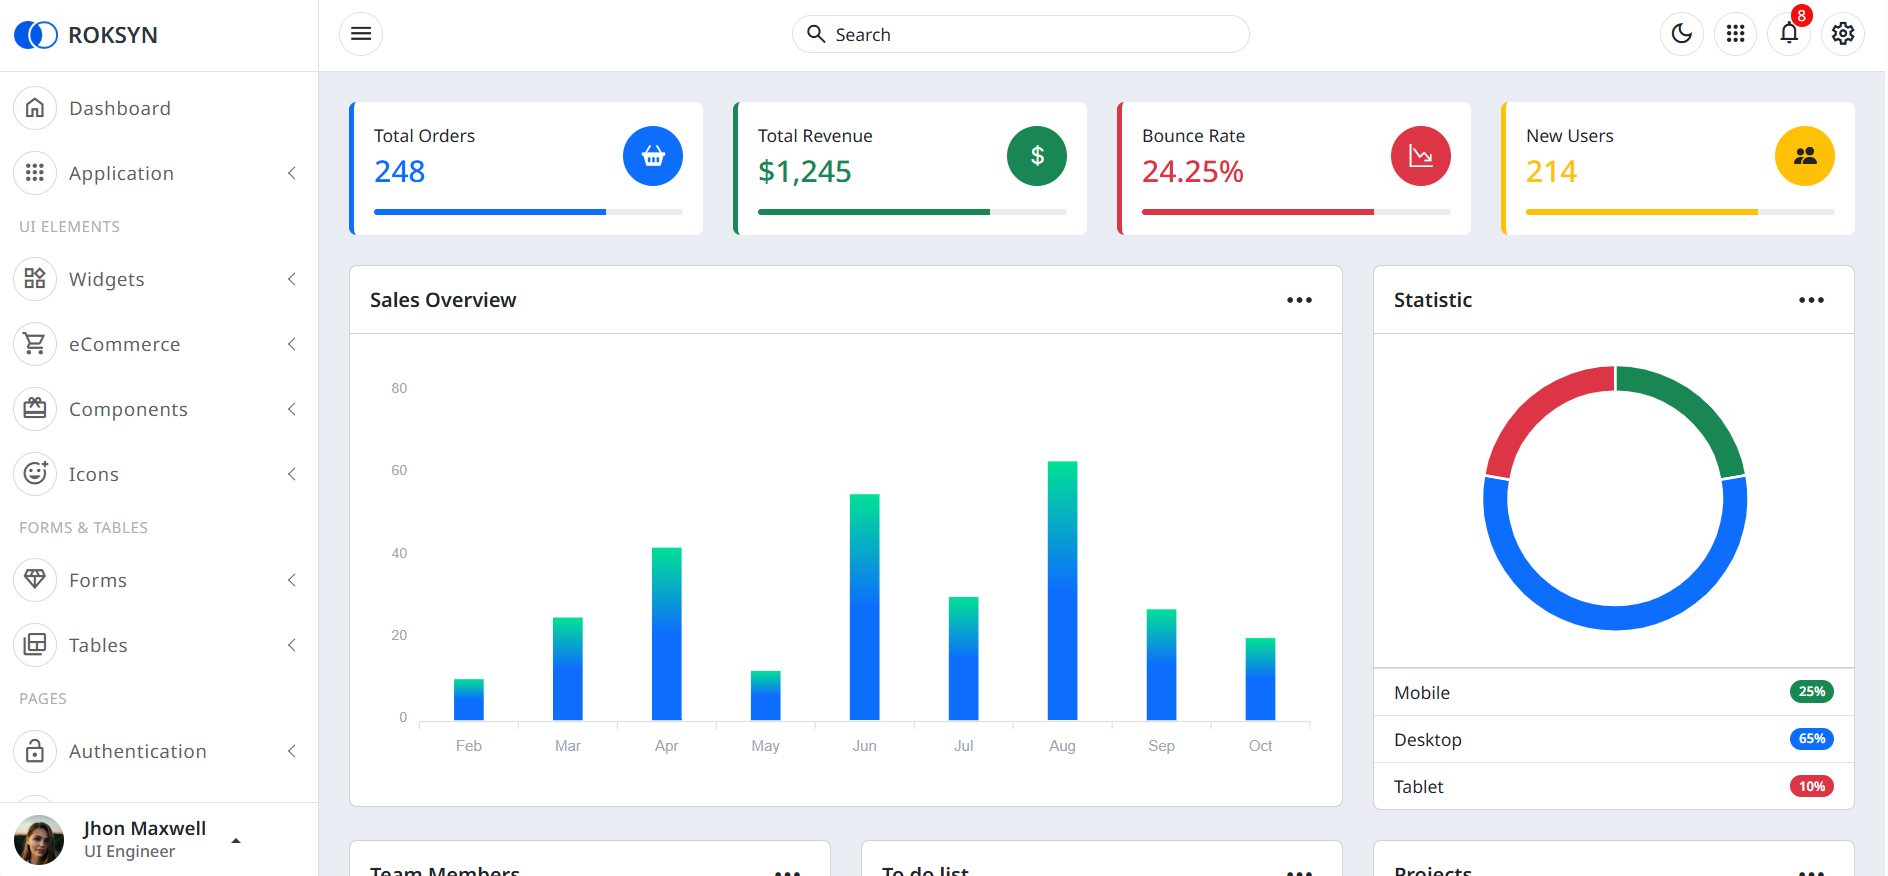This screenshot has width=1888, height=876.
Task: Open Dashboard from sidebar
Action: [159, 108]
